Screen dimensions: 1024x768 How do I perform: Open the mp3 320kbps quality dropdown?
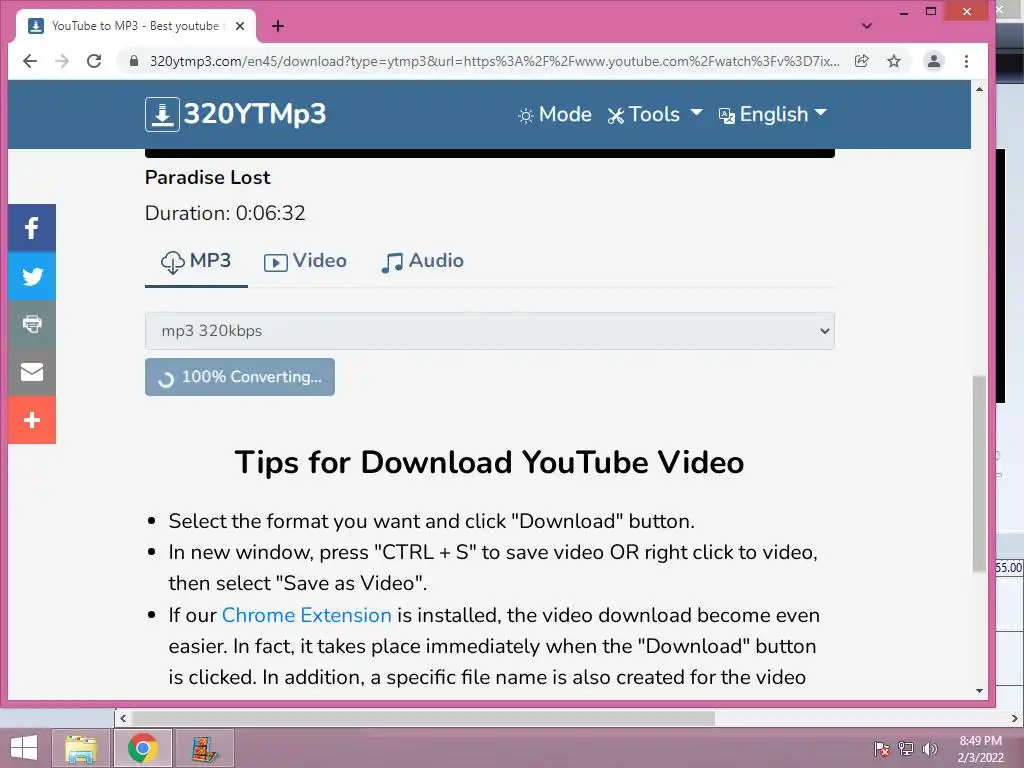489,331
